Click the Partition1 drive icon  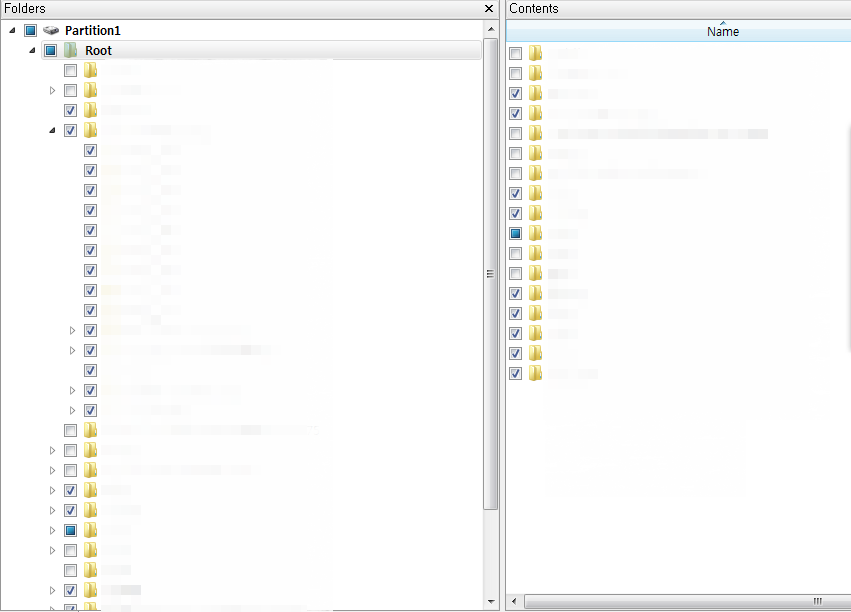[51, 30]
